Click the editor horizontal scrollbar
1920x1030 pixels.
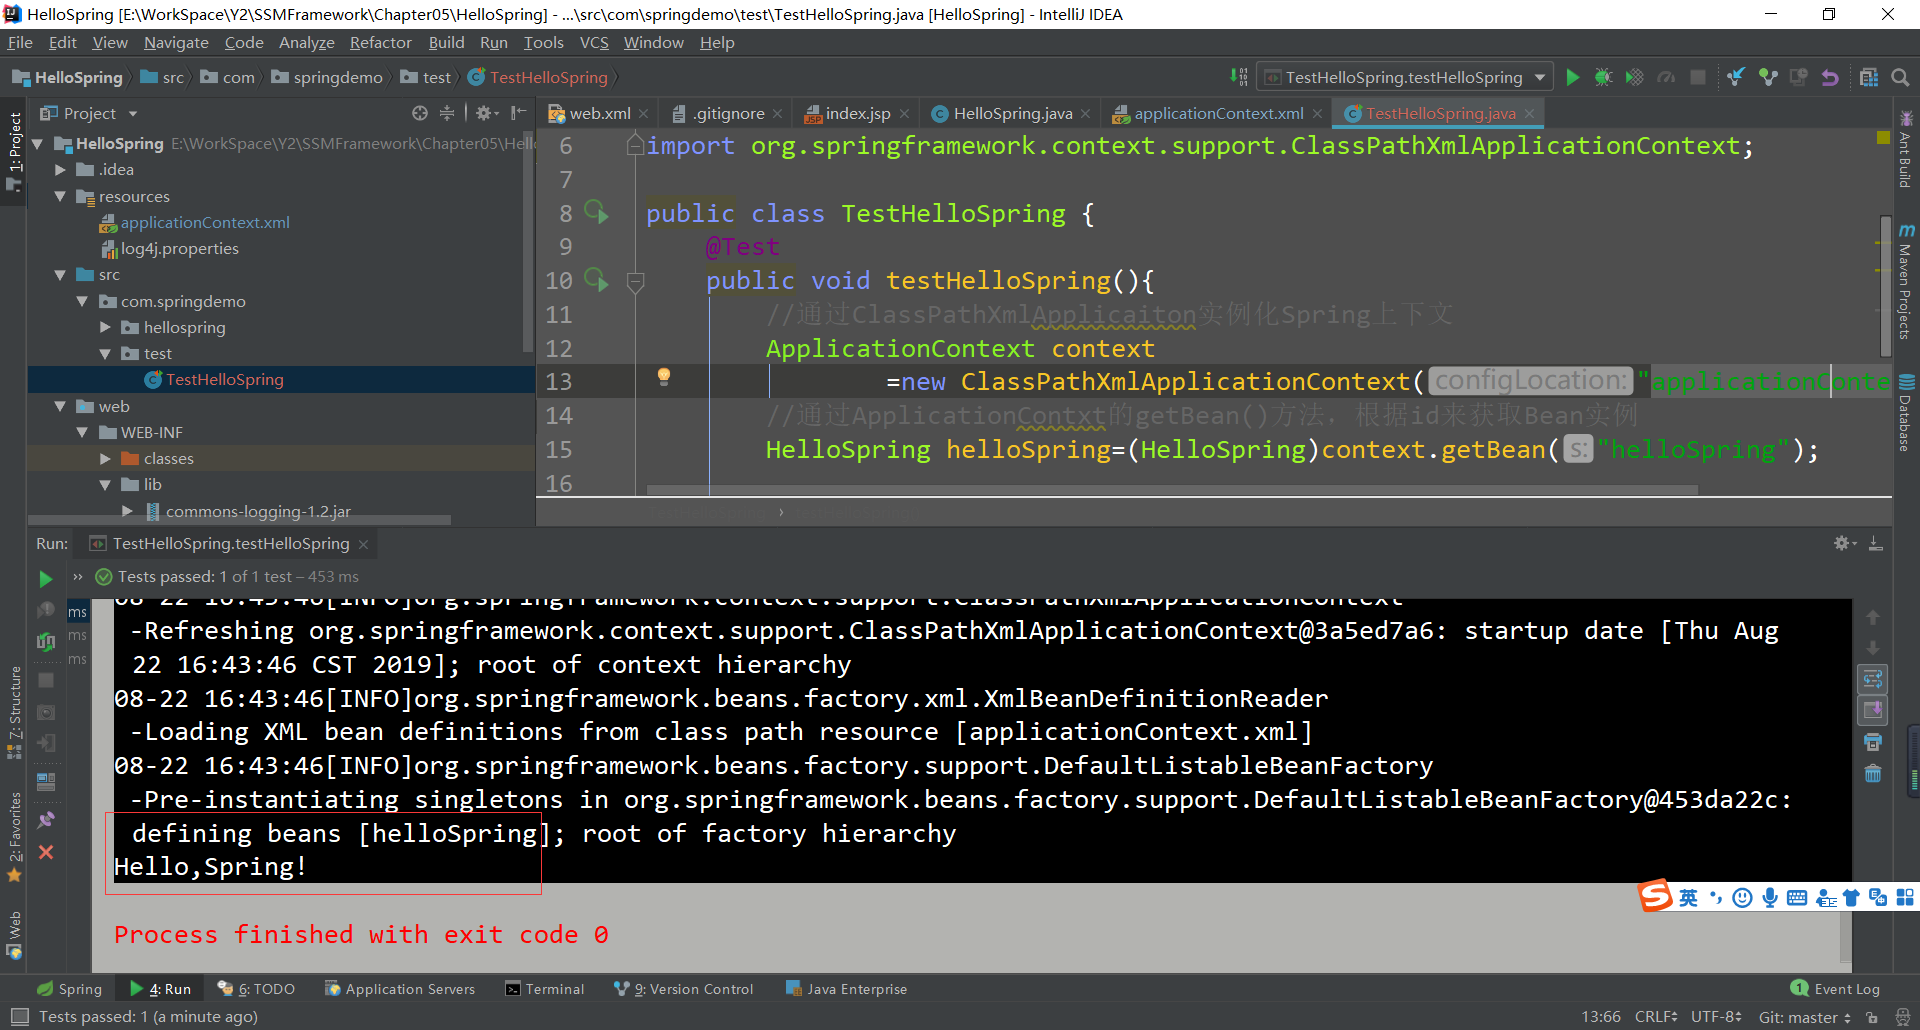[x=1172, y=490]
